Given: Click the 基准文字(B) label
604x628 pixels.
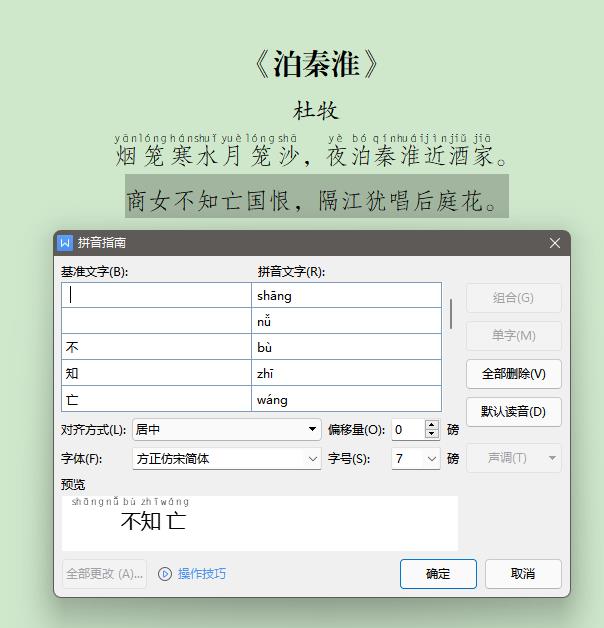Looking at the screenshot, I should (95, 272).
